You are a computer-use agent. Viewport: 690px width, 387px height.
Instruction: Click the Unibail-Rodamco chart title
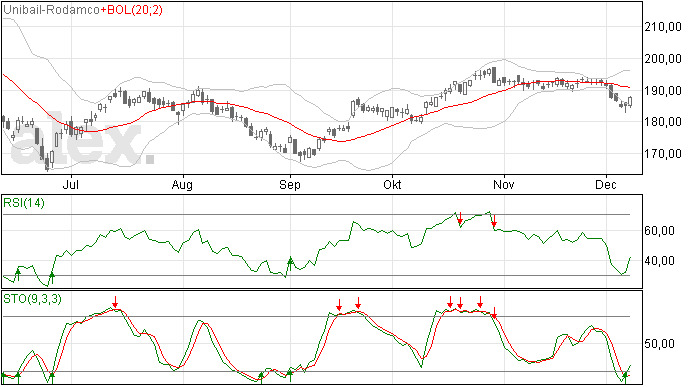click(x=51, y=10)
